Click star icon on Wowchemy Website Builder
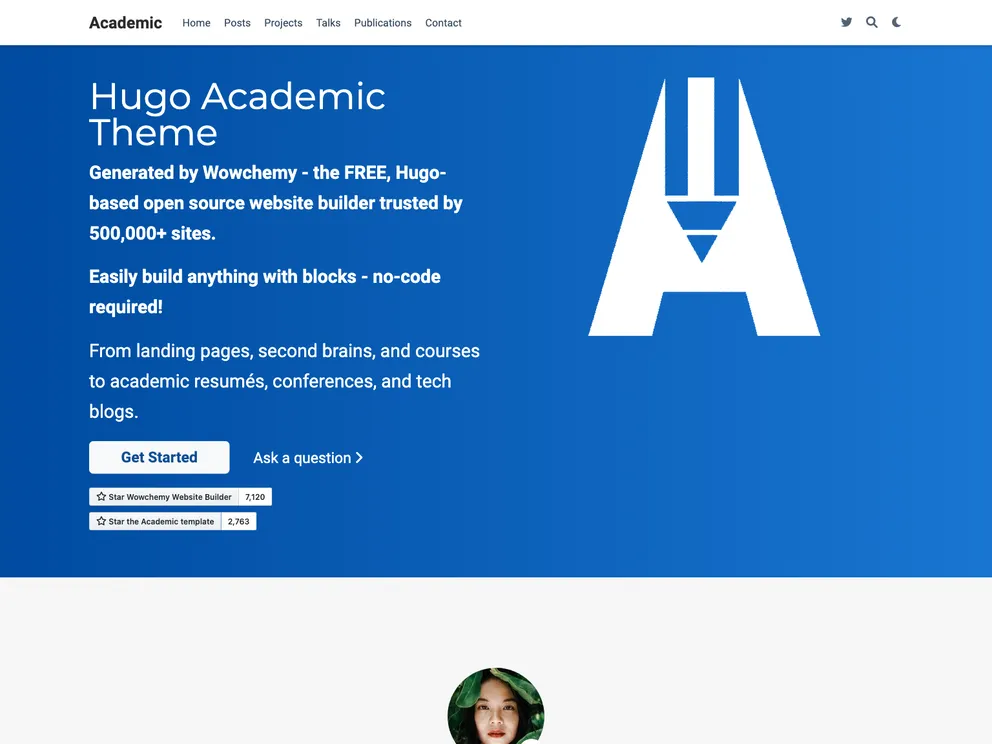The width and height of the screenshot is (992, 744). (101, 497)
